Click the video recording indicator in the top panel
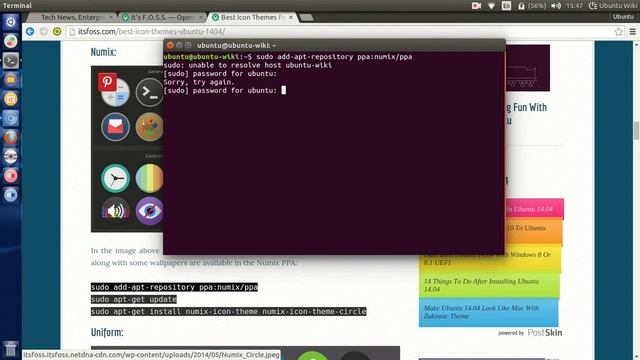 pos(476,6)
